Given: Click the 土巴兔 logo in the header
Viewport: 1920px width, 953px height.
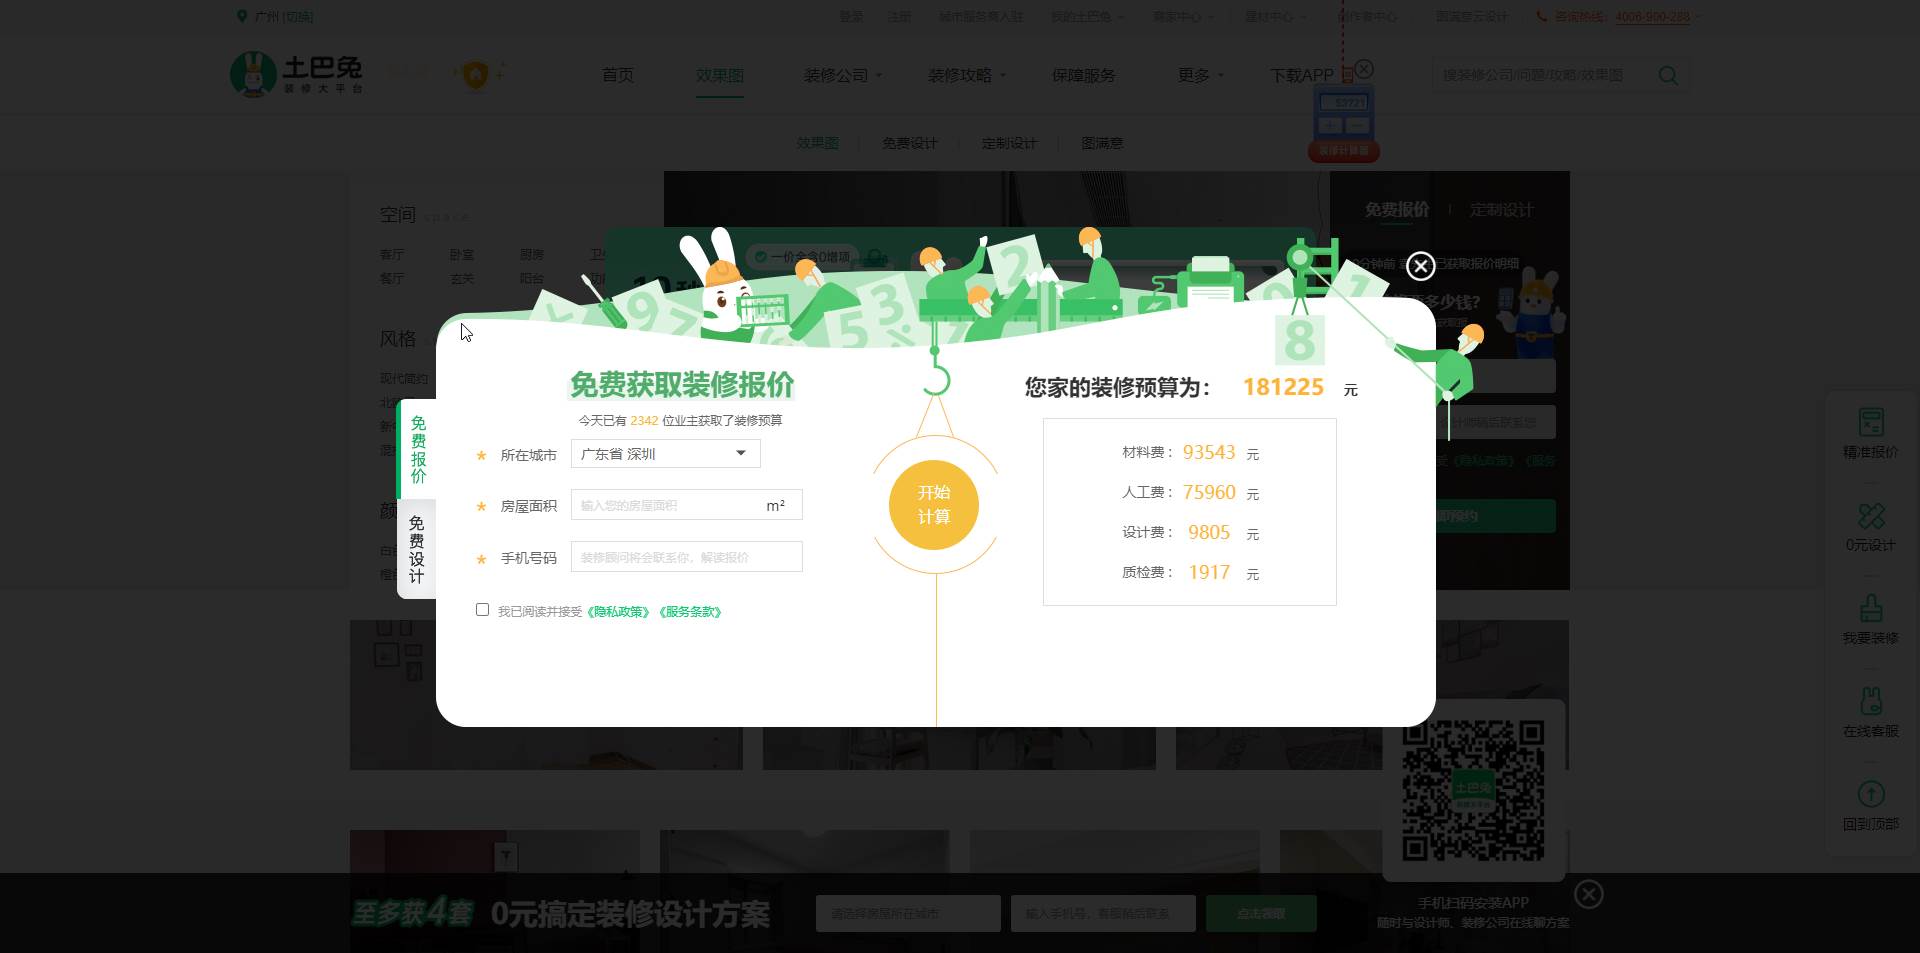Looking at the screenshot, I should (x=297, y=74).
